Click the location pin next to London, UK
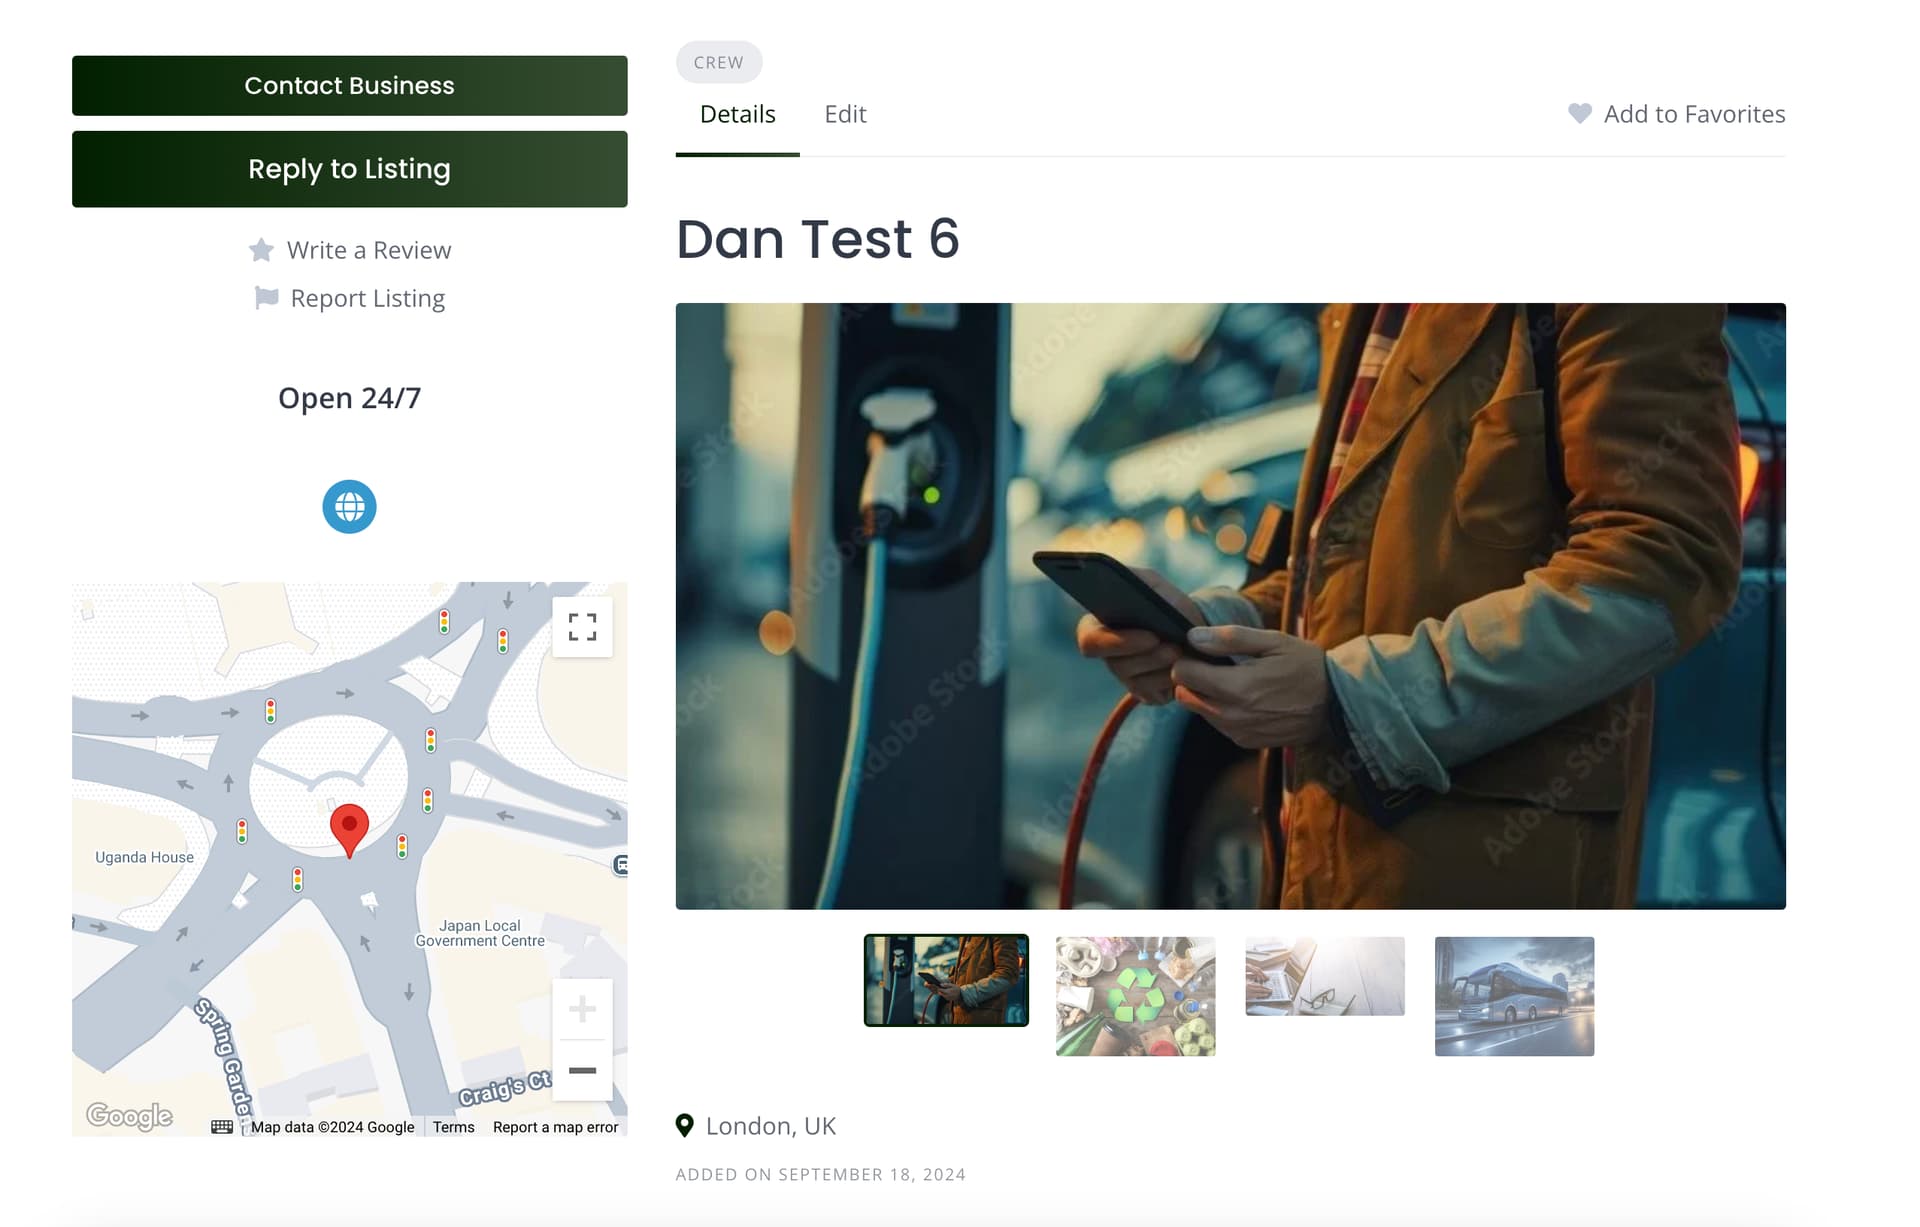The width and height of the screenshot is (1920, 1227). pyautogui.click(x=685, y=1126)
